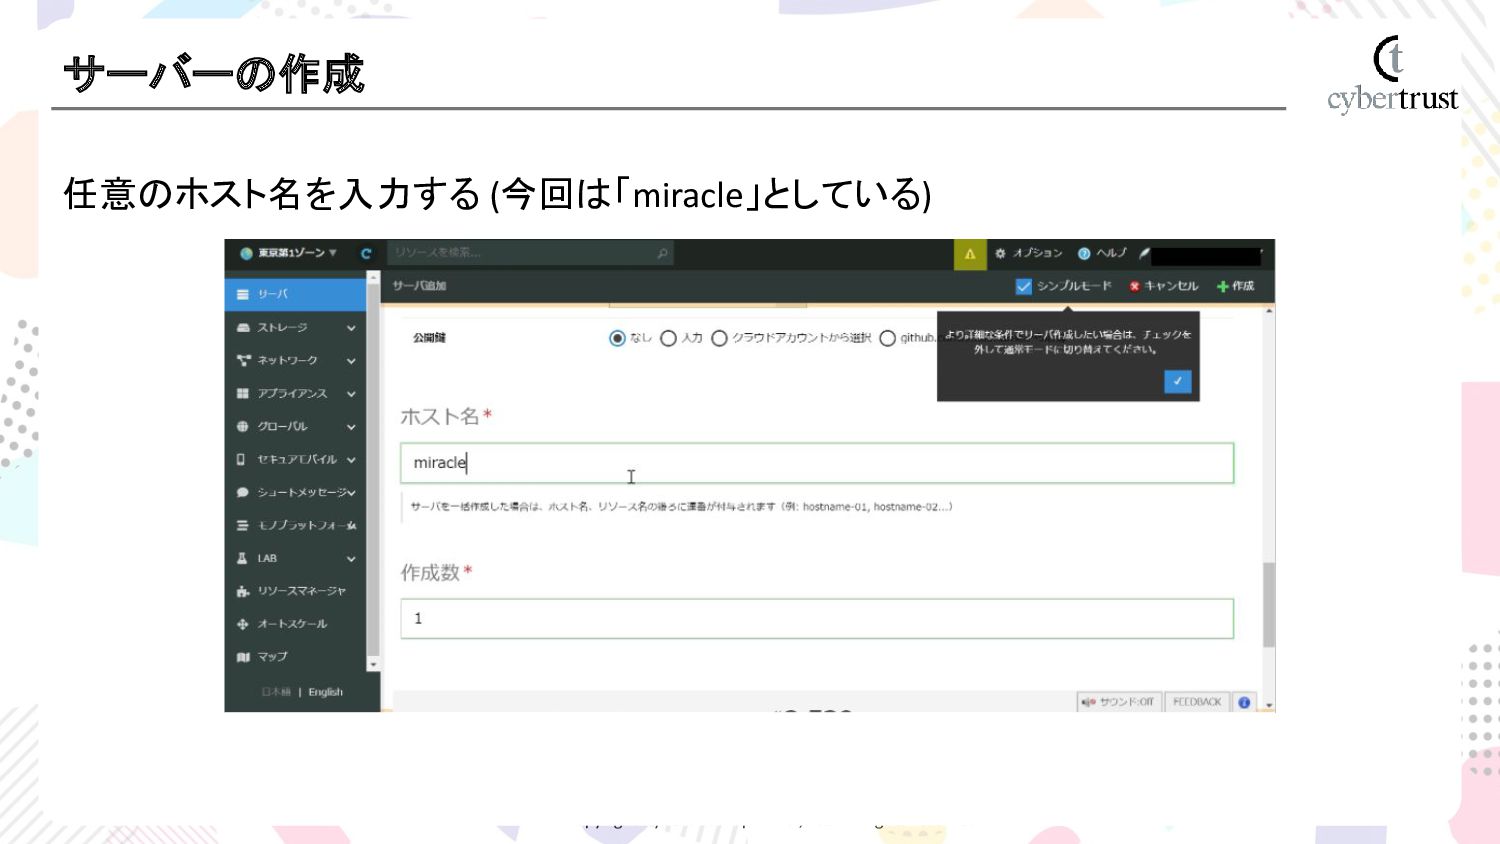The height and width of the screenshot is (844, 1500).
Task: Switch language to 日本語
Action: (276, 692)
